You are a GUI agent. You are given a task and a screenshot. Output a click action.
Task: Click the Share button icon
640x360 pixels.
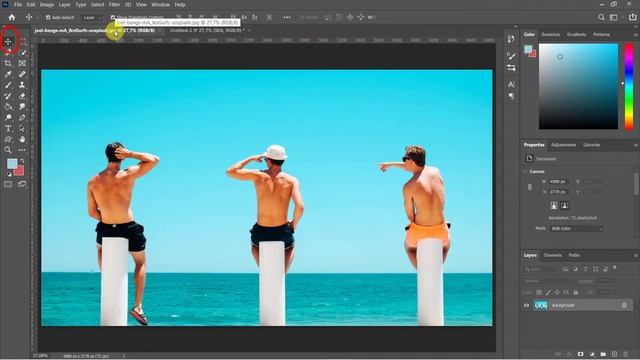click(632, 17)
